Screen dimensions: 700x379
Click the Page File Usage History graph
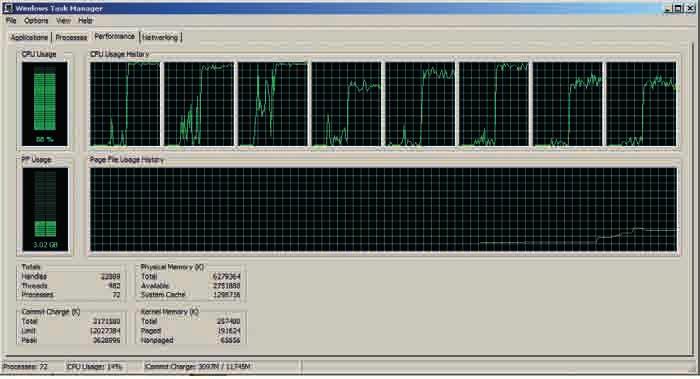pyautogui.click(x=383, y=210)
